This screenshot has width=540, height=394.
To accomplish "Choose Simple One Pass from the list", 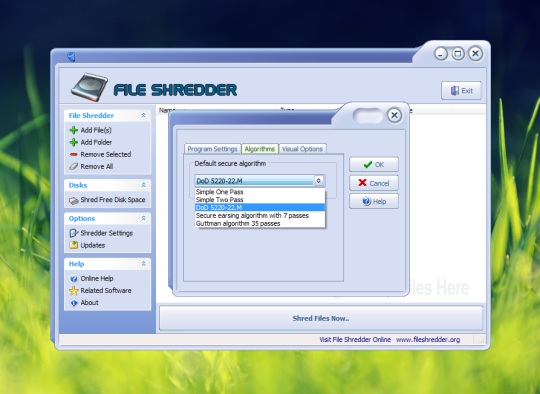I will [x=260, y=192].
